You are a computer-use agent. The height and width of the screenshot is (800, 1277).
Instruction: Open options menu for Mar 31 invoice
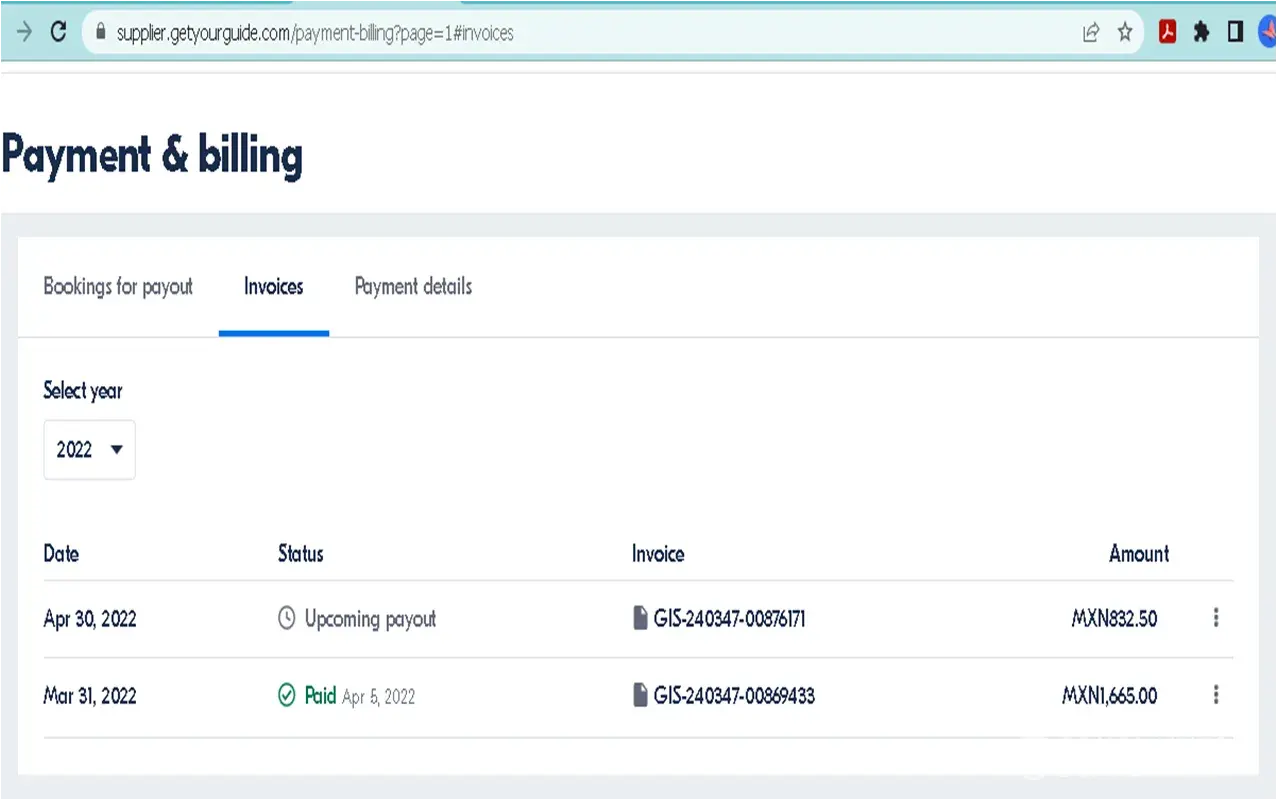[1216, 695]
